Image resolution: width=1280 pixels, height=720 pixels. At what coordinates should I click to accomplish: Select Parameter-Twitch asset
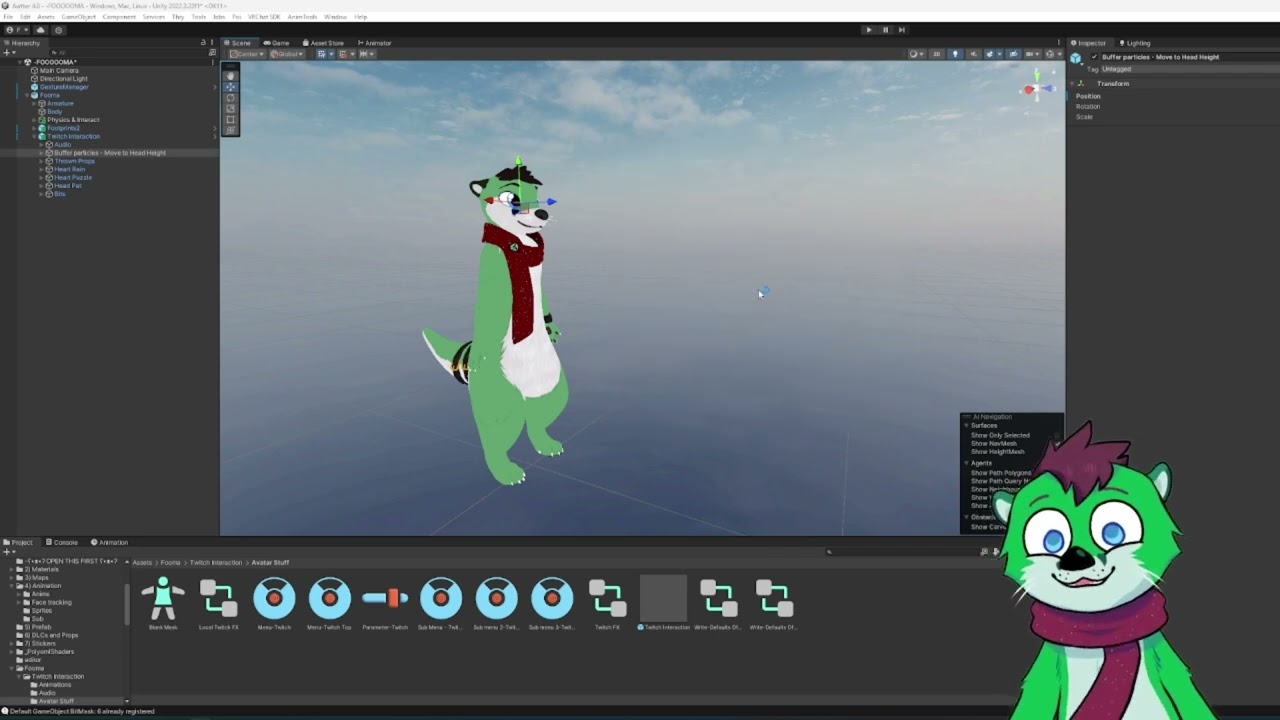tap(385, 604)
